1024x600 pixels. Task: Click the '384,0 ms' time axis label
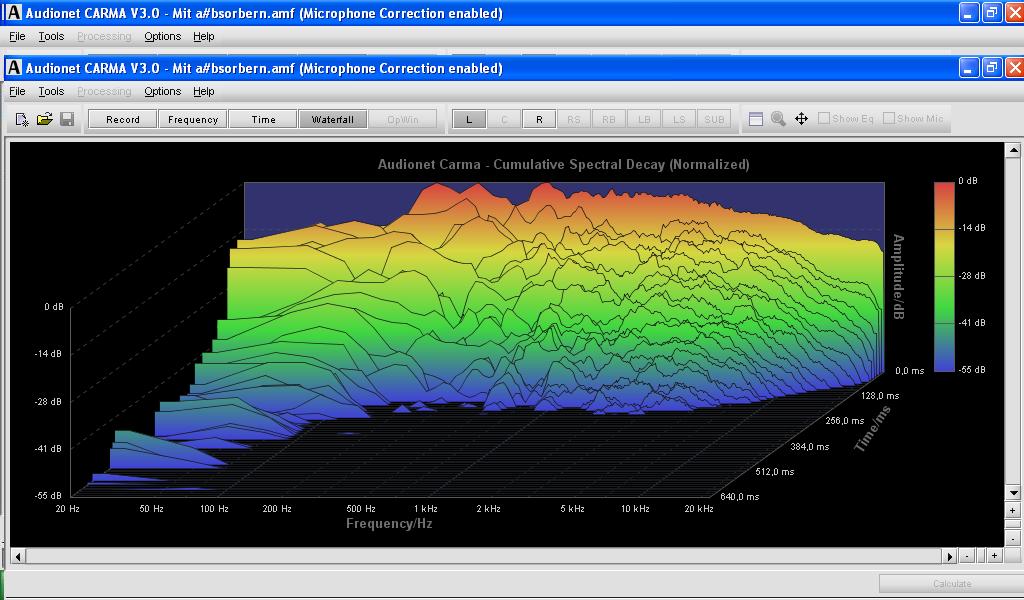click(810, 447)
